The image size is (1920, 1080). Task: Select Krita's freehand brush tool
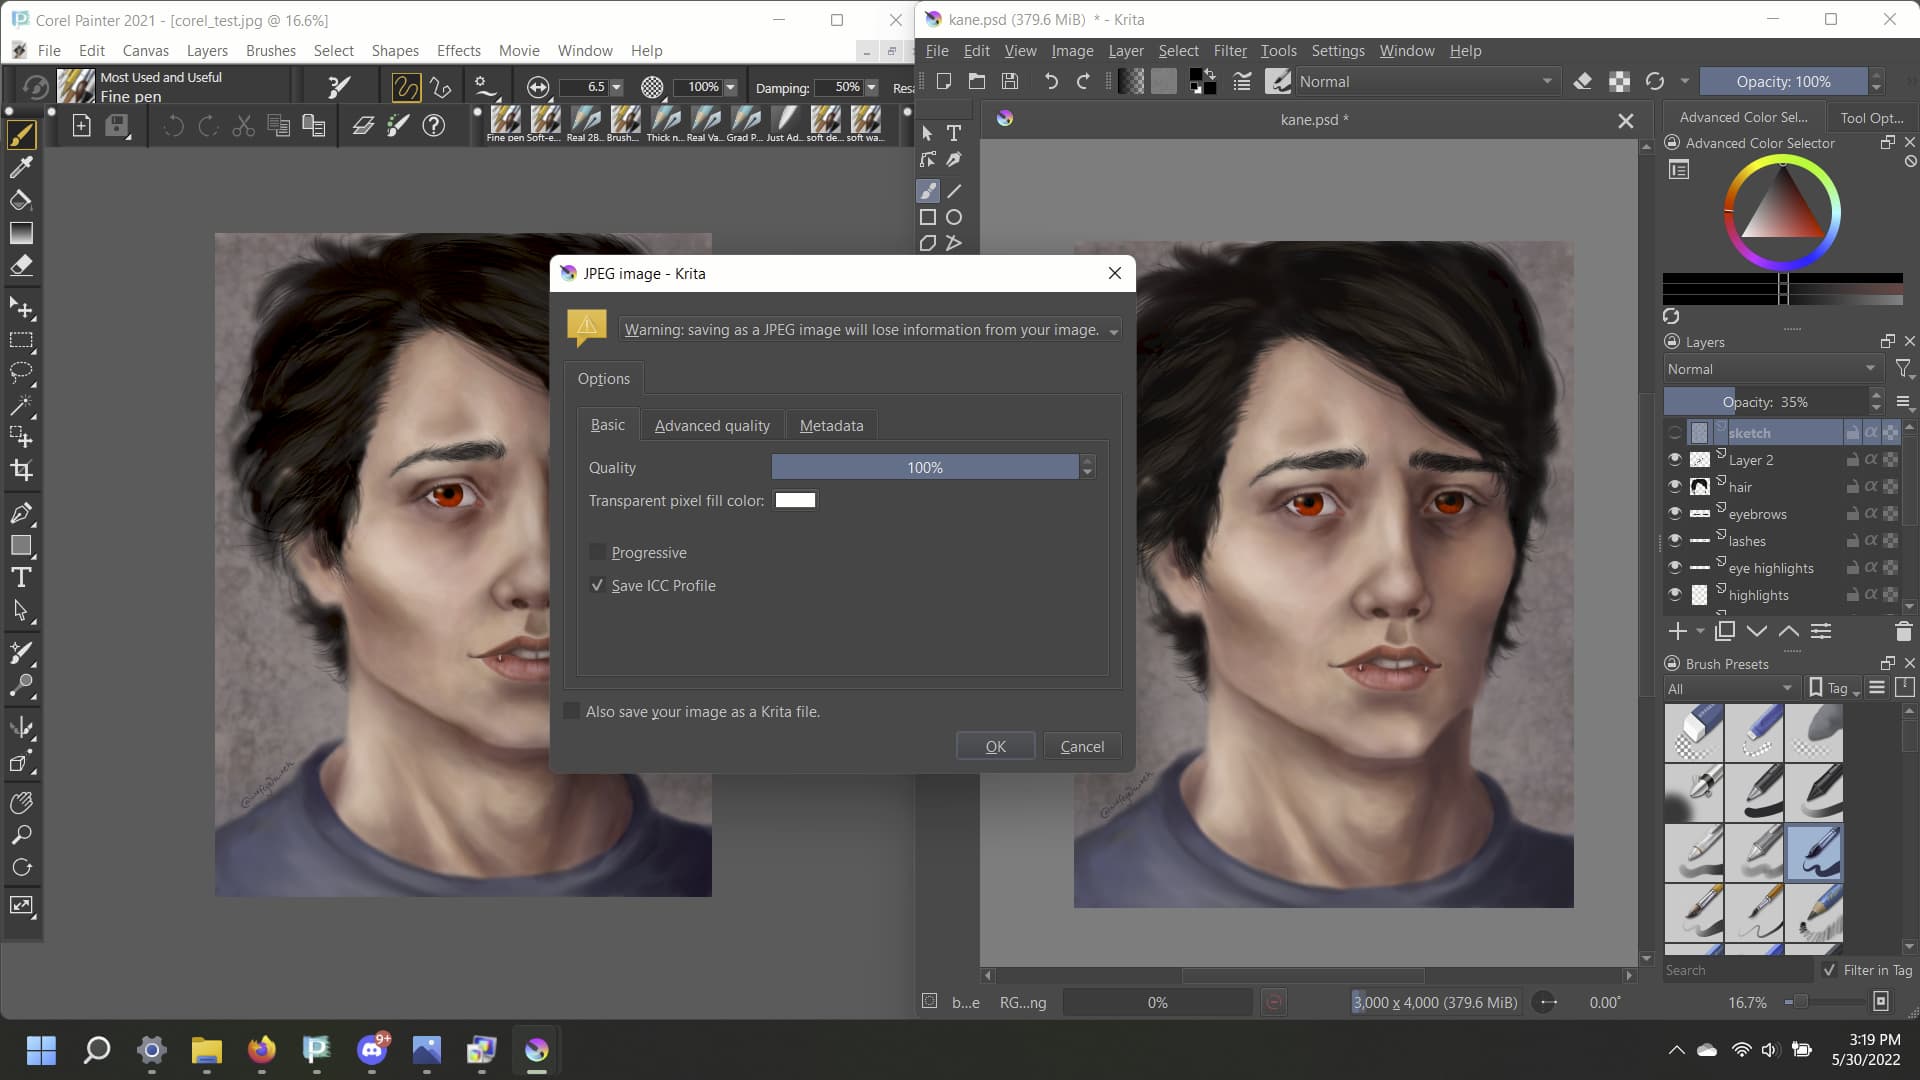click(927, 190)
